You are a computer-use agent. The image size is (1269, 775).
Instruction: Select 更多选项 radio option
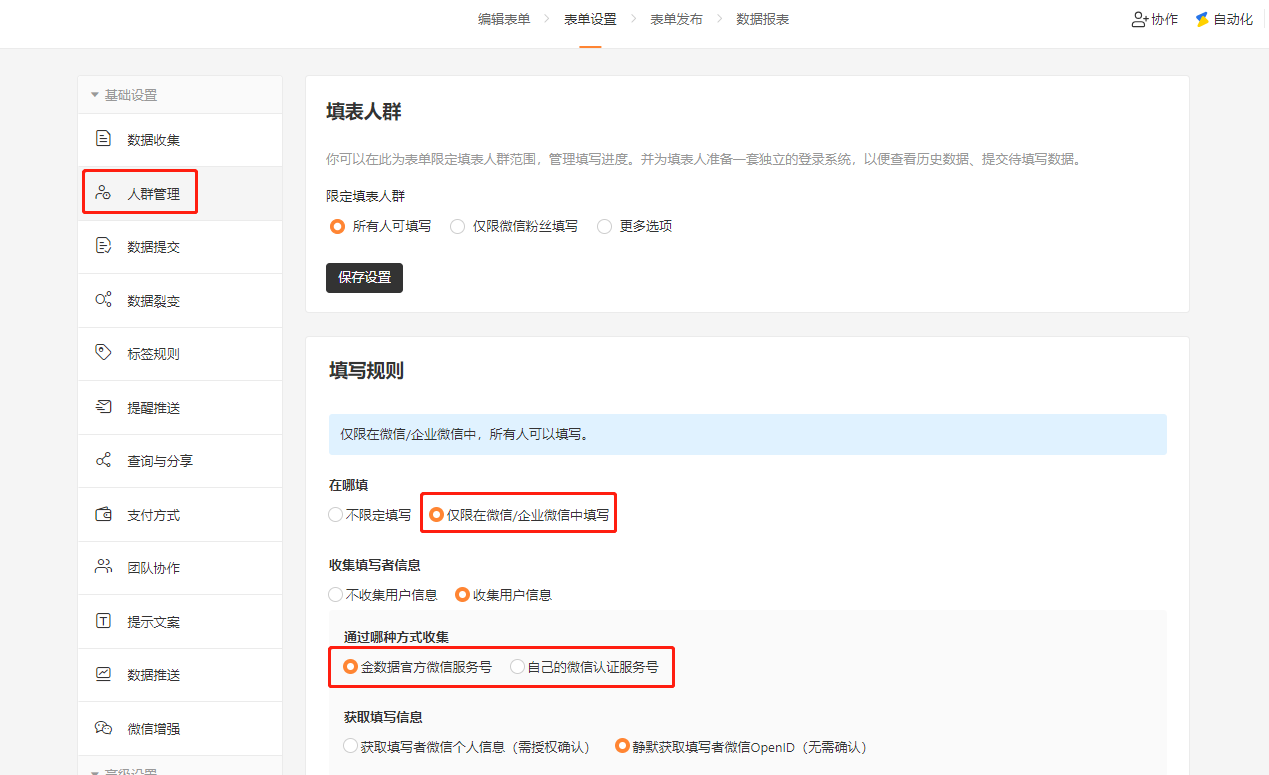604,226
